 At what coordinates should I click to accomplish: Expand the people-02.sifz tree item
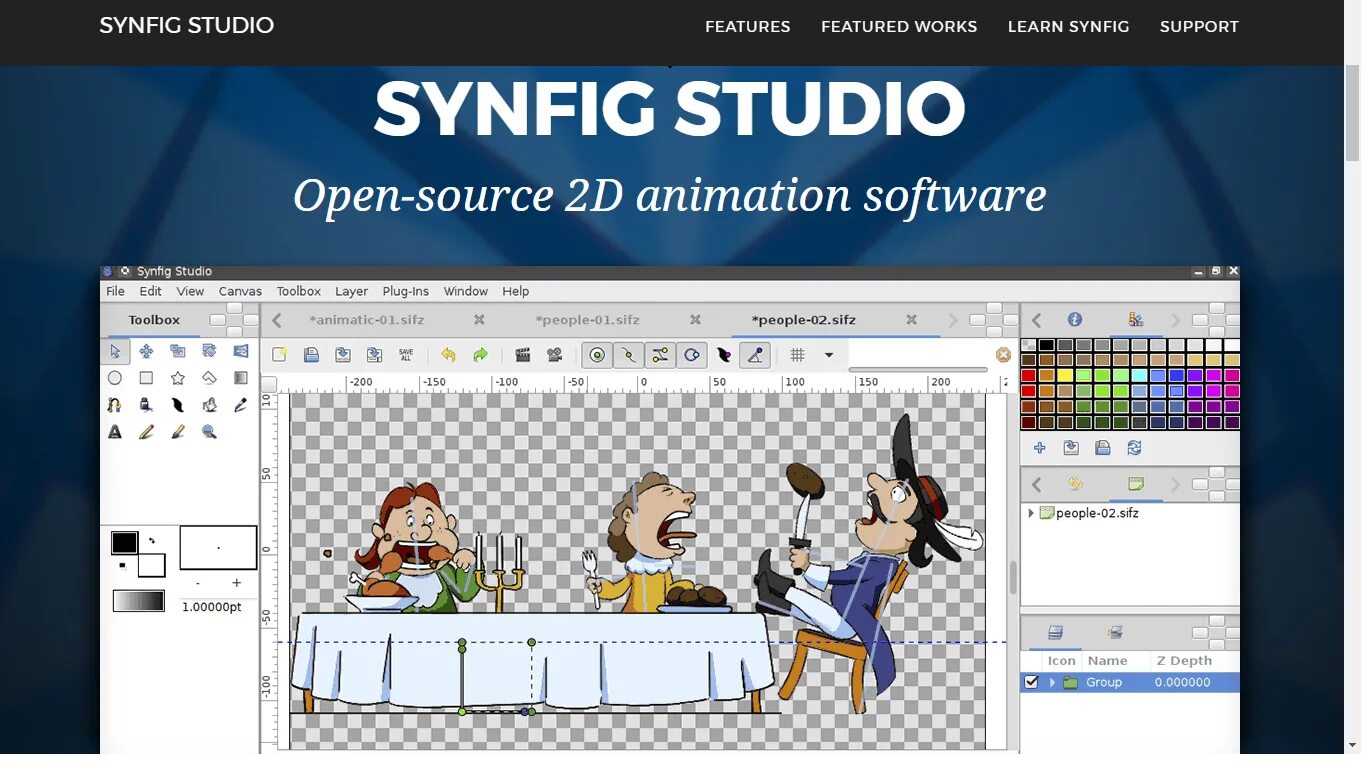click(1030, 513)
